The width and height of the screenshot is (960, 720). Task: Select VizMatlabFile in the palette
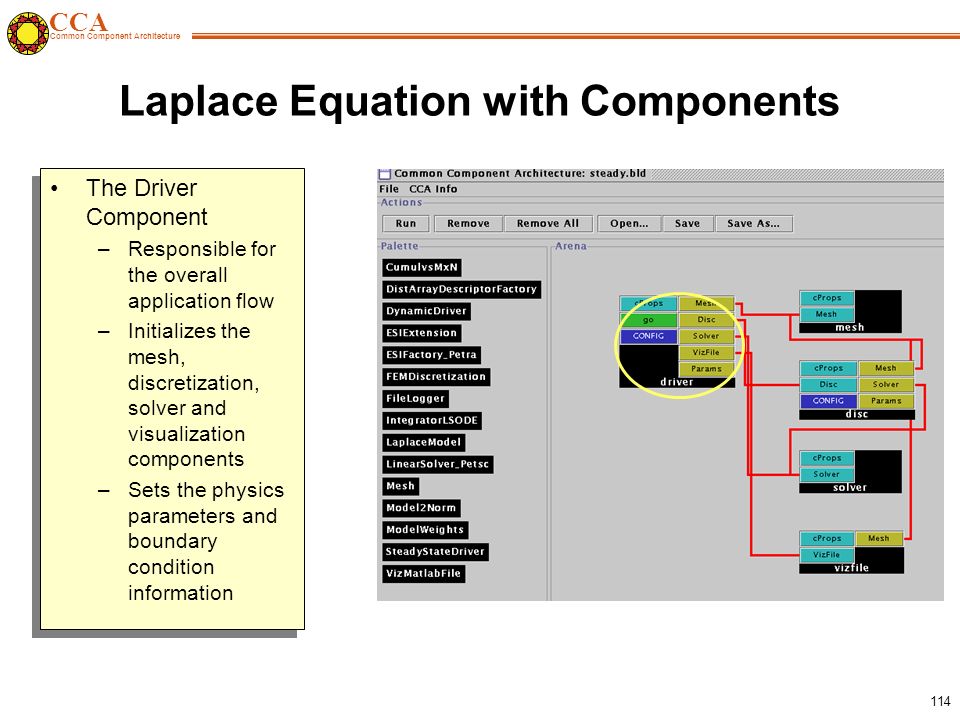[423, 574]
